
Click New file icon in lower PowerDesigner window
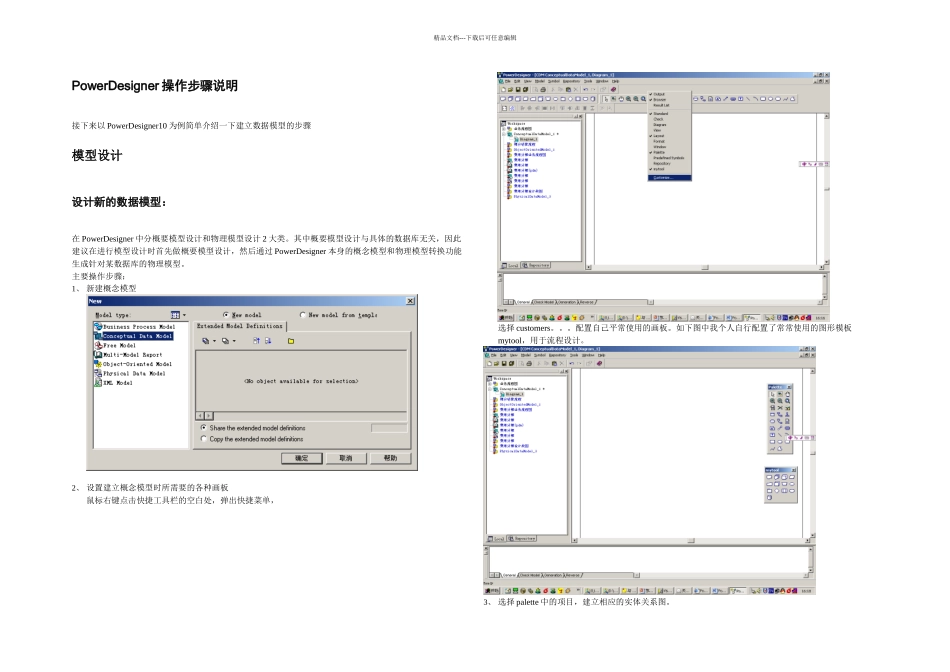[490, 364]
